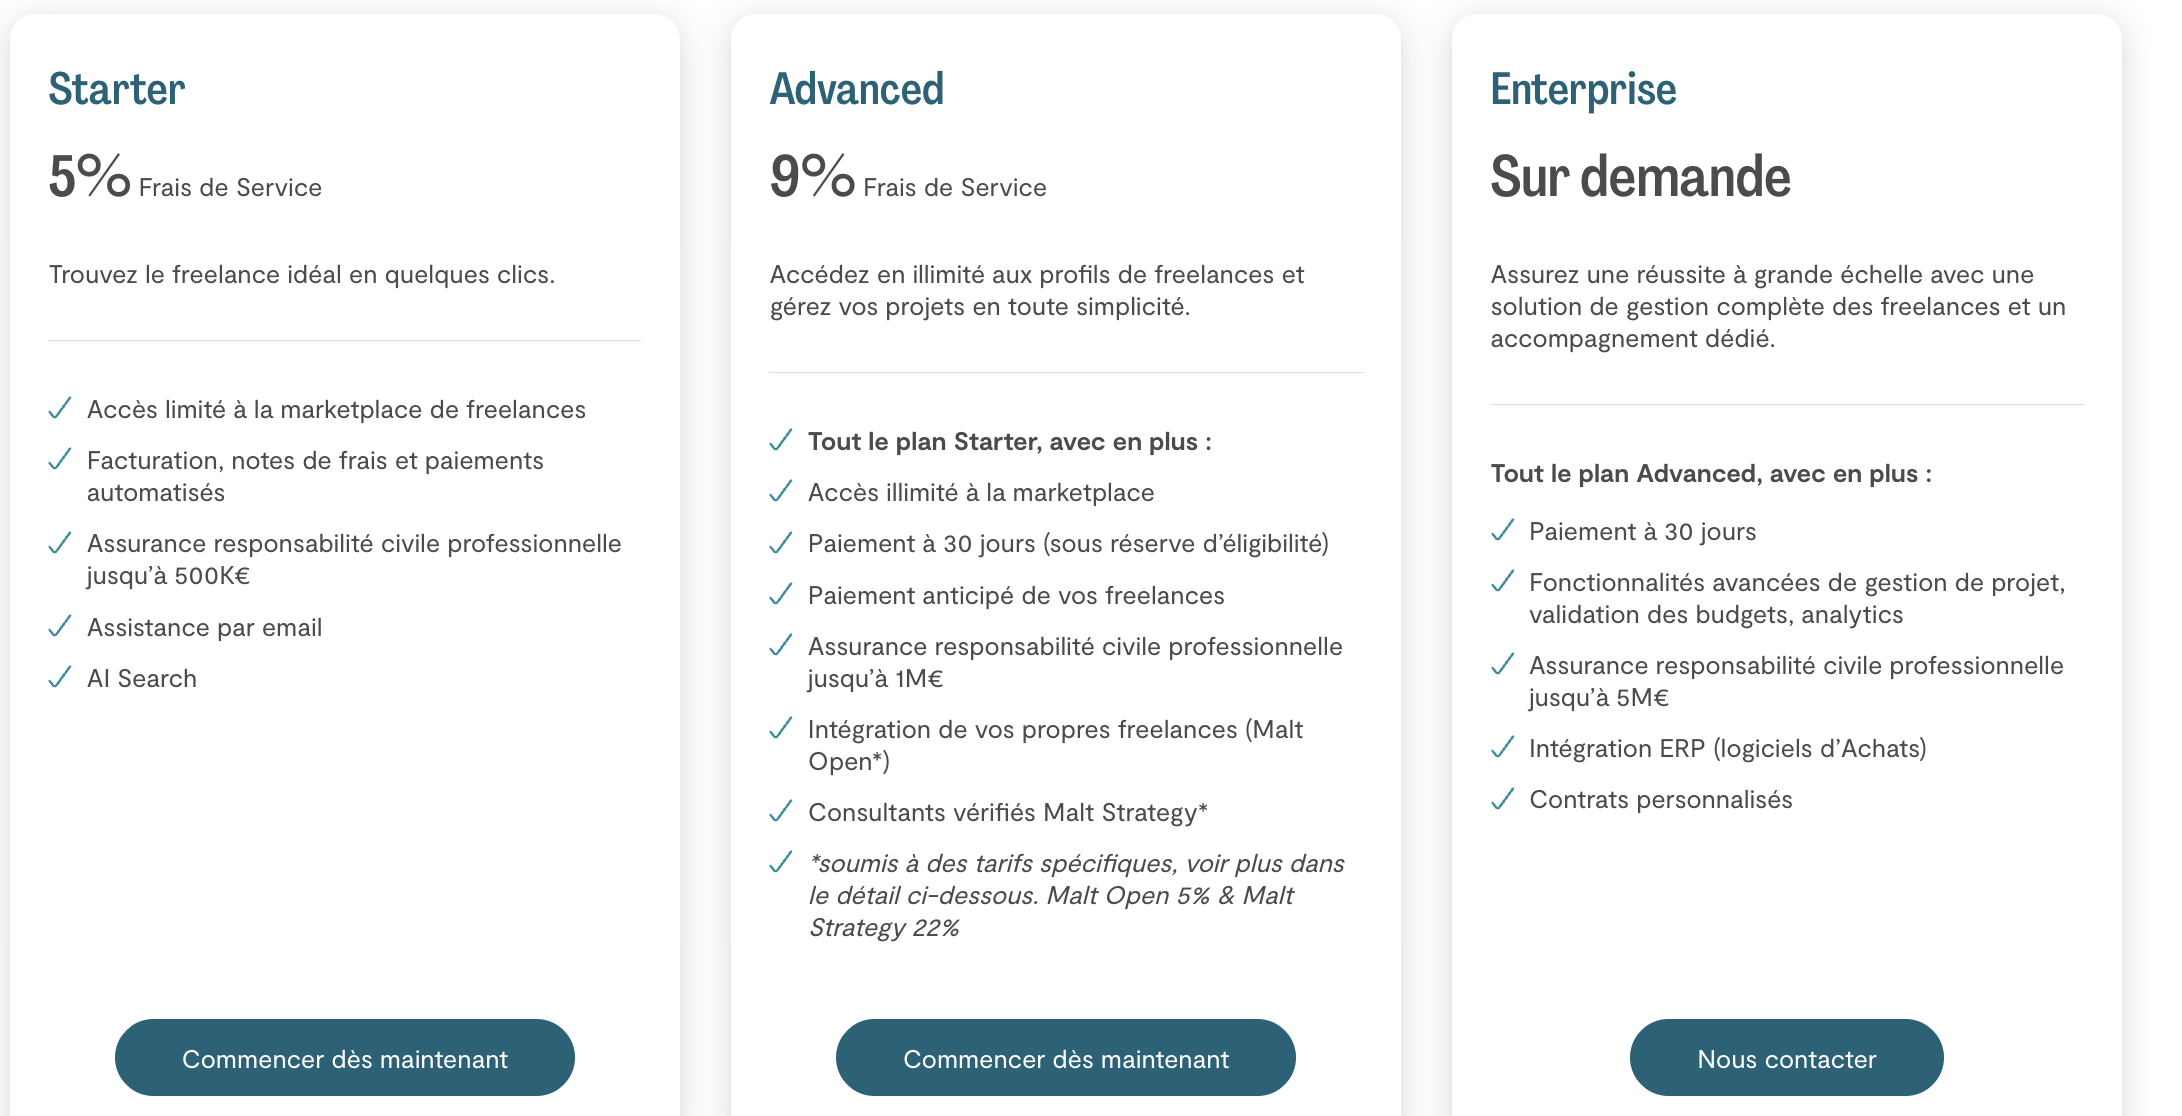
Task: Click checkmark next to Intégration ERP
Action: 1502,748
